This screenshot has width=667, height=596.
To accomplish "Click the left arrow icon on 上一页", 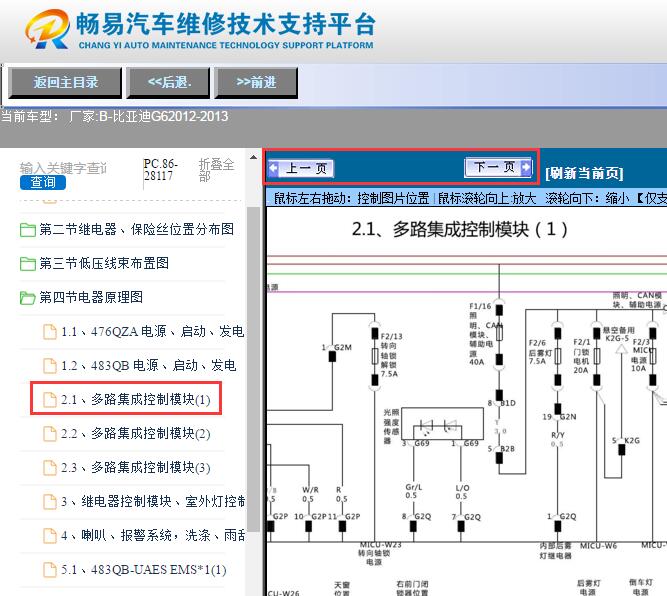I will coord(274,169).
